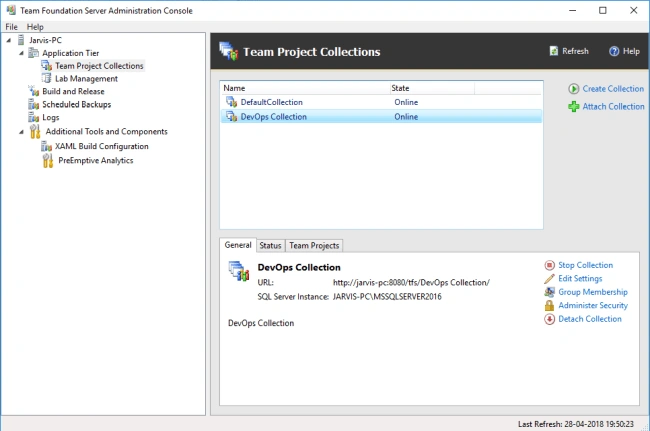Click Additional Tools and Components wrench icon
Image resolution: width=650 pixels, height=431 pixels.
click(x=35, y=131)
